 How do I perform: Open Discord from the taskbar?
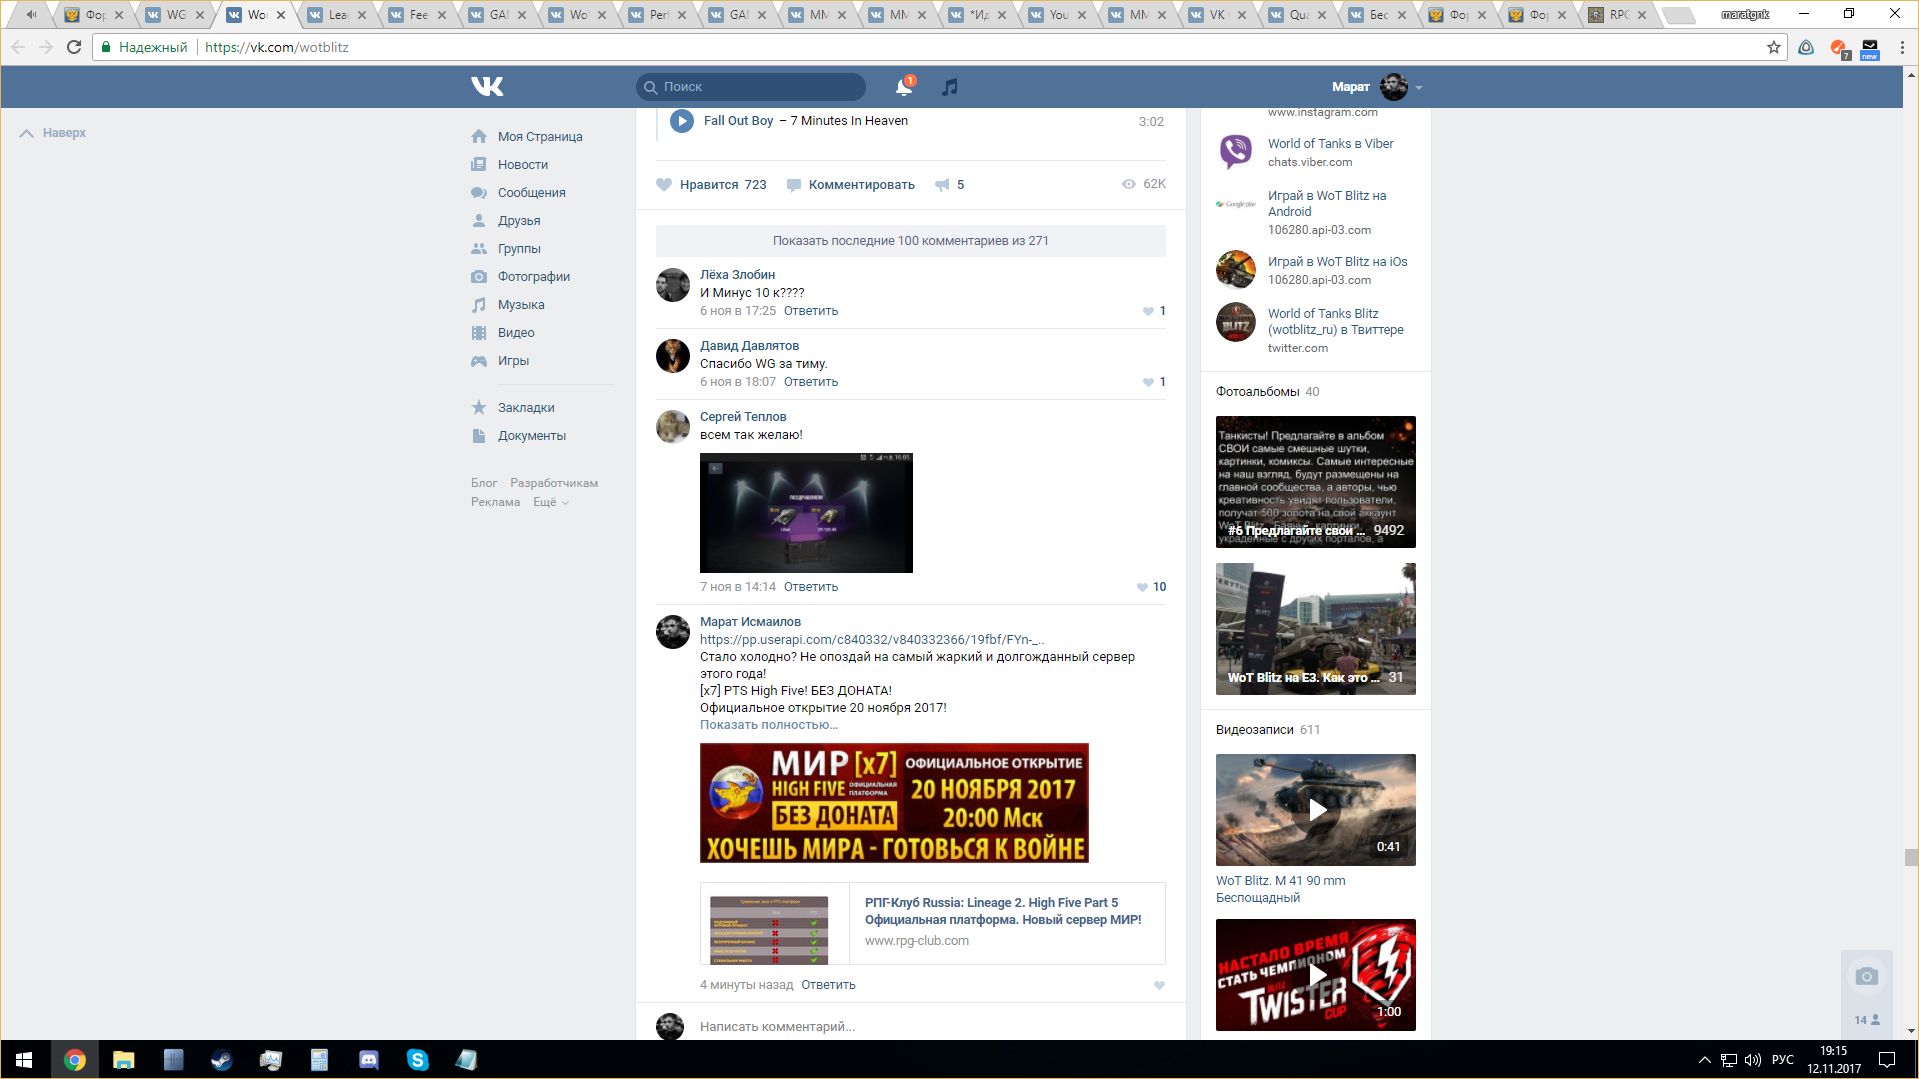tap(368, 1060)
